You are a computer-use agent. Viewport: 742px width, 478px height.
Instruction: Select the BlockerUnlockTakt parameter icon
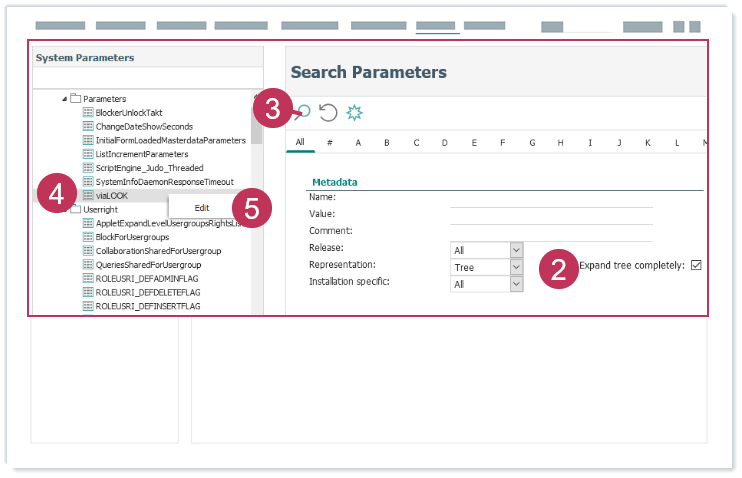point(88,113)
